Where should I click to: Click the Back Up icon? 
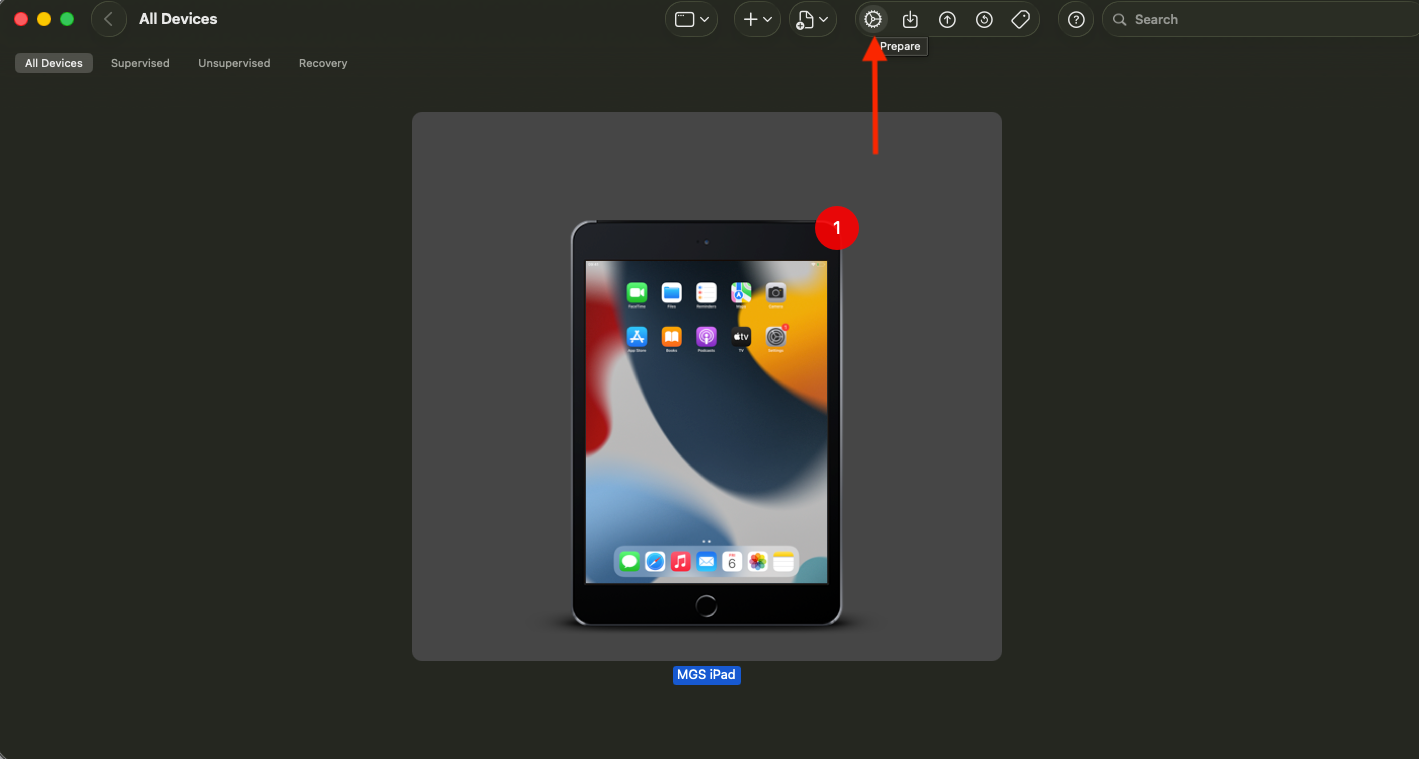pos(947,19)
